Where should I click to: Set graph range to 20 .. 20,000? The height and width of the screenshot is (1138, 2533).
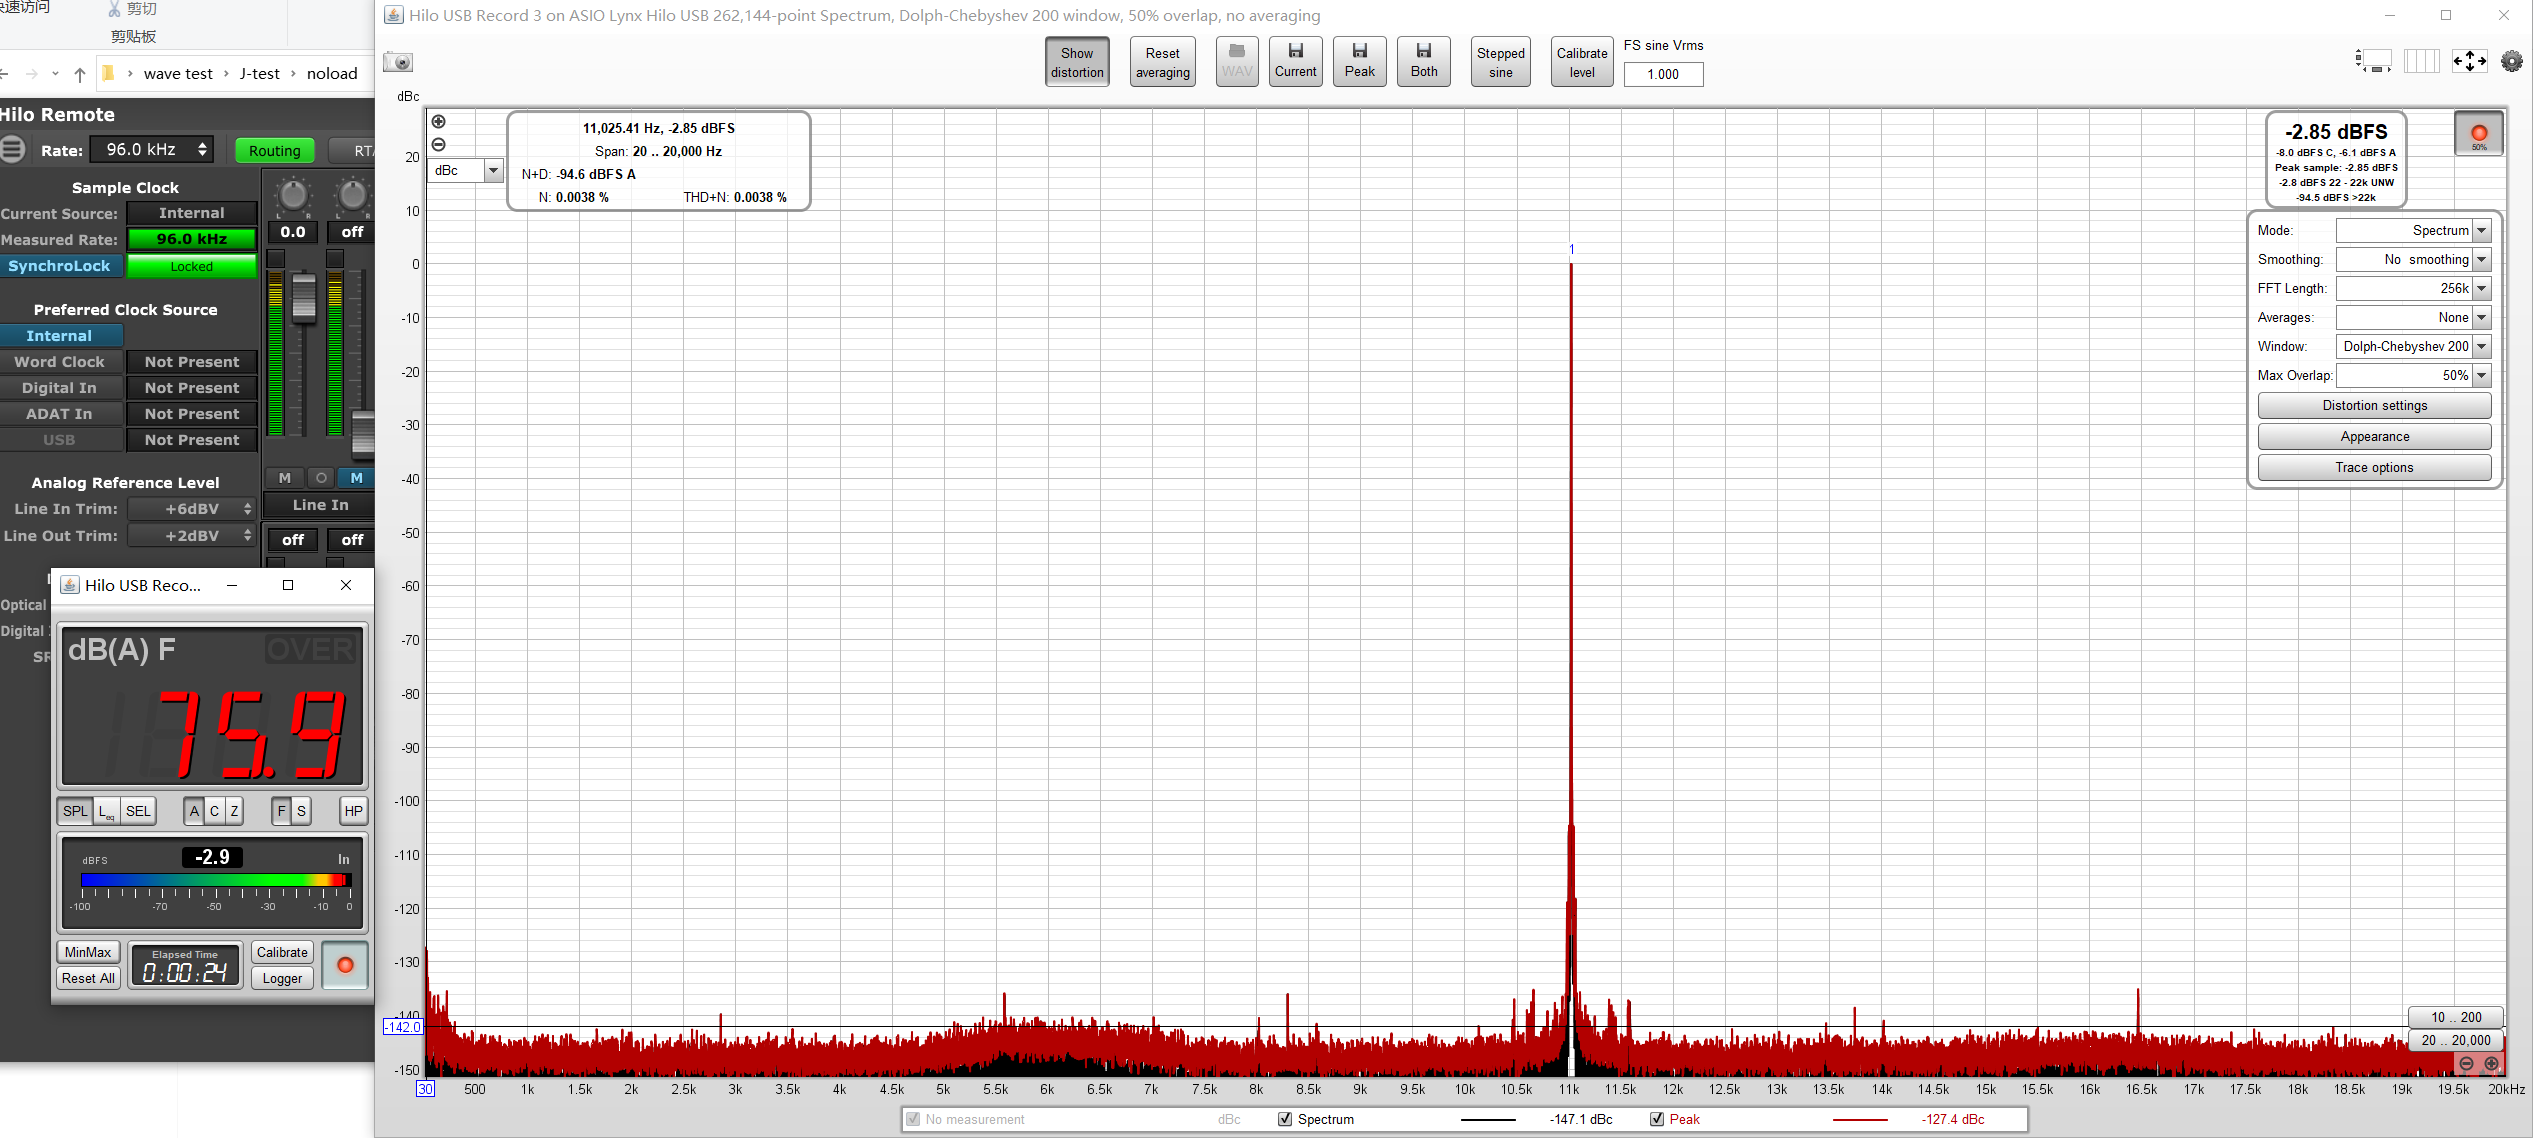point(2455,1041)
